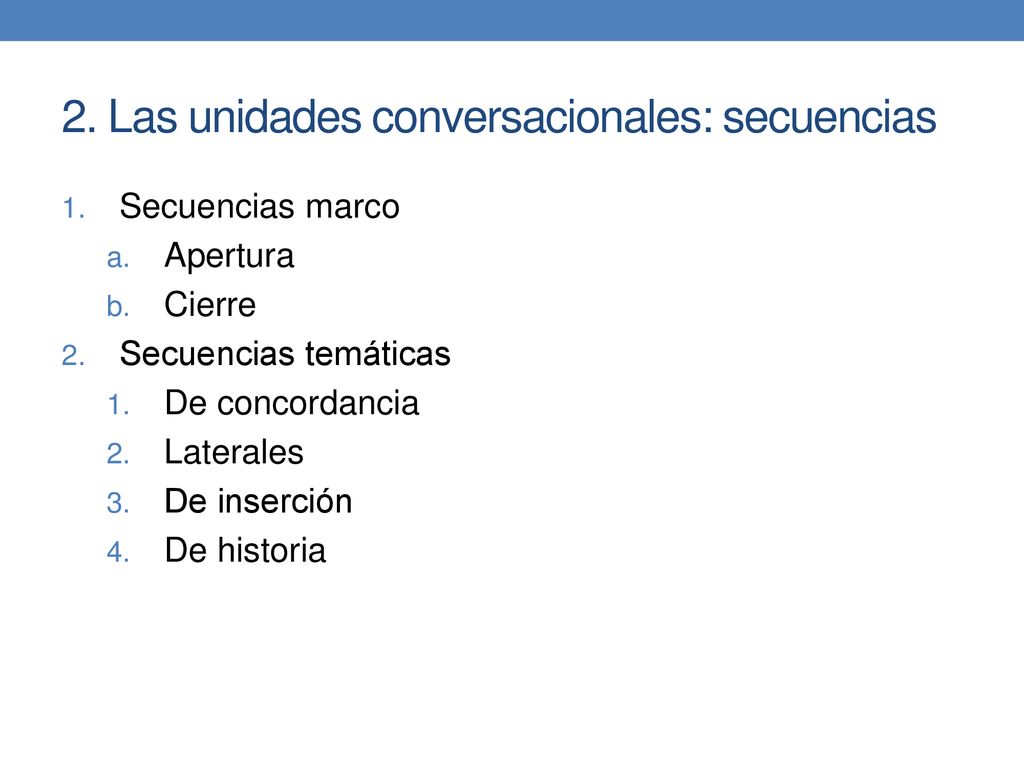Select the 'Secuencias marco' list item
Image resolution: width=1024 pixels, height=768 pixels.
(x=259, y=206)
